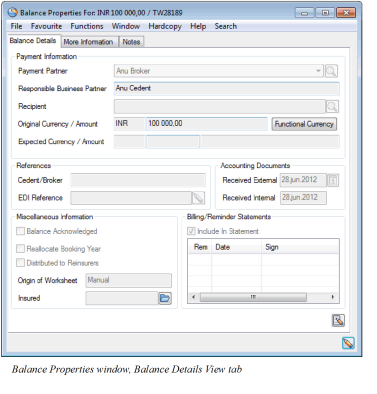Click the Insured input field
The image size is (377, 394).
(122, 298)
